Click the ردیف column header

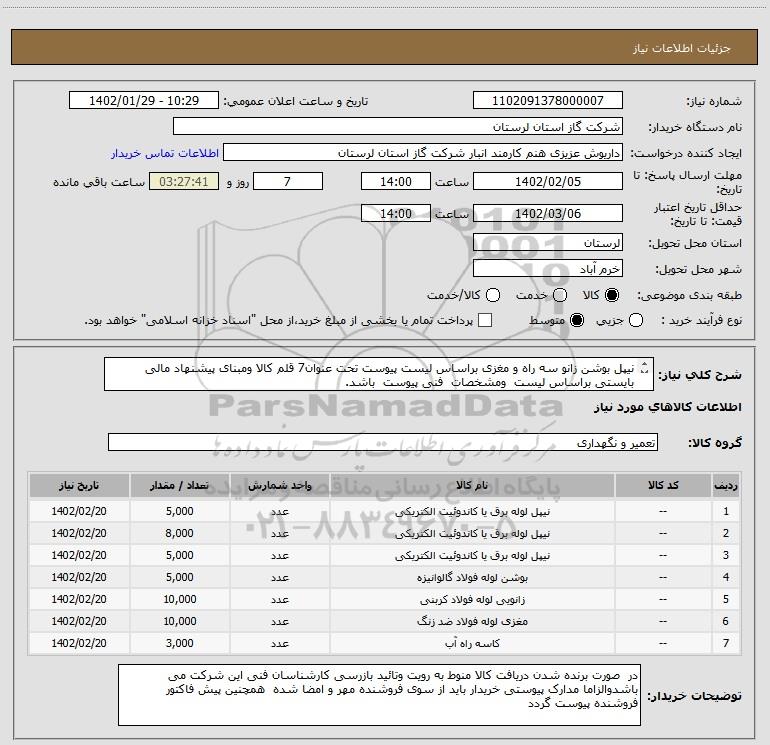point(726,486)
